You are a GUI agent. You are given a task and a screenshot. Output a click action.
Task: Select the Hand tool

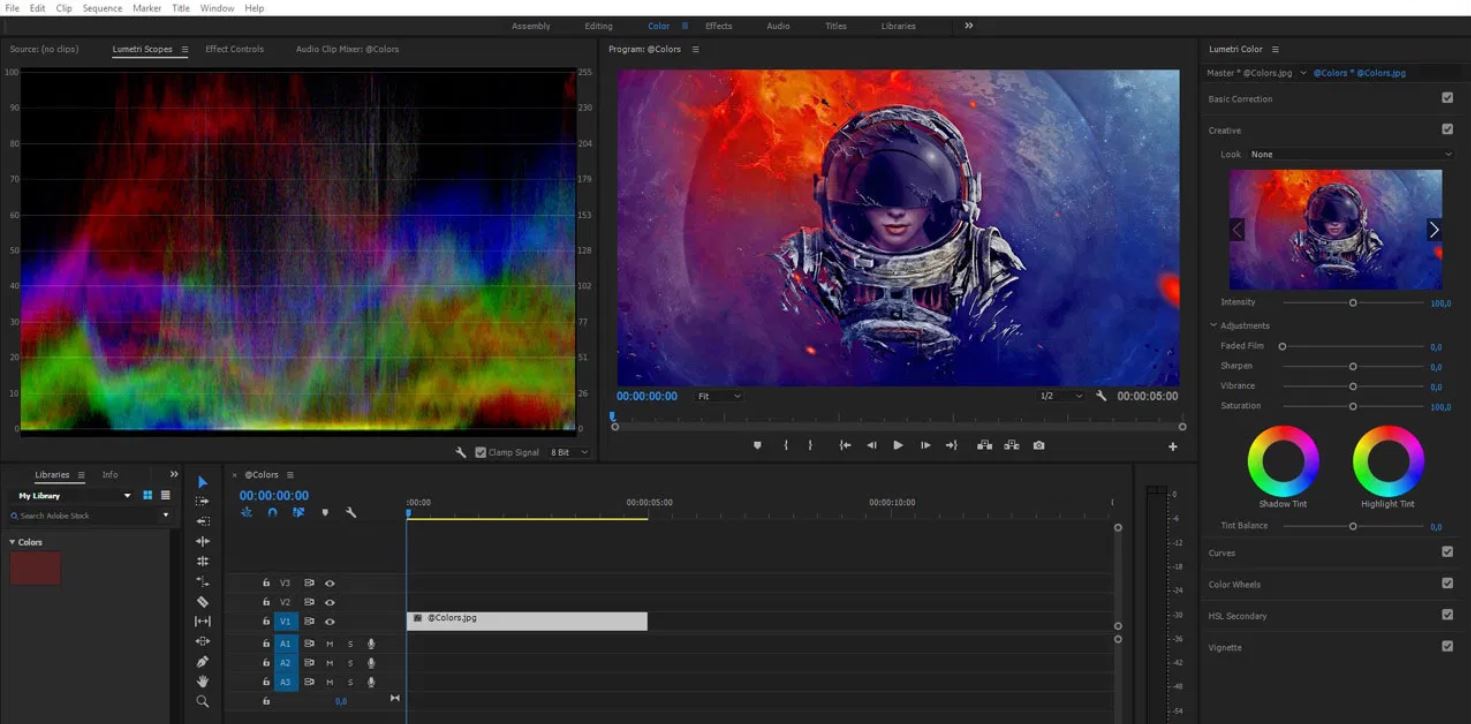(x=202, y=681)
